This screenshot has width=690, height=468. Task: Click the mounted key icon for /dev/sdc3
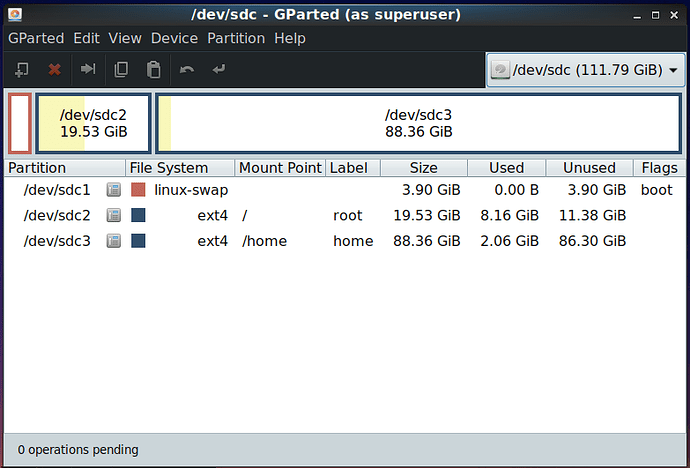pyautogui.click(x=114, y=241)
